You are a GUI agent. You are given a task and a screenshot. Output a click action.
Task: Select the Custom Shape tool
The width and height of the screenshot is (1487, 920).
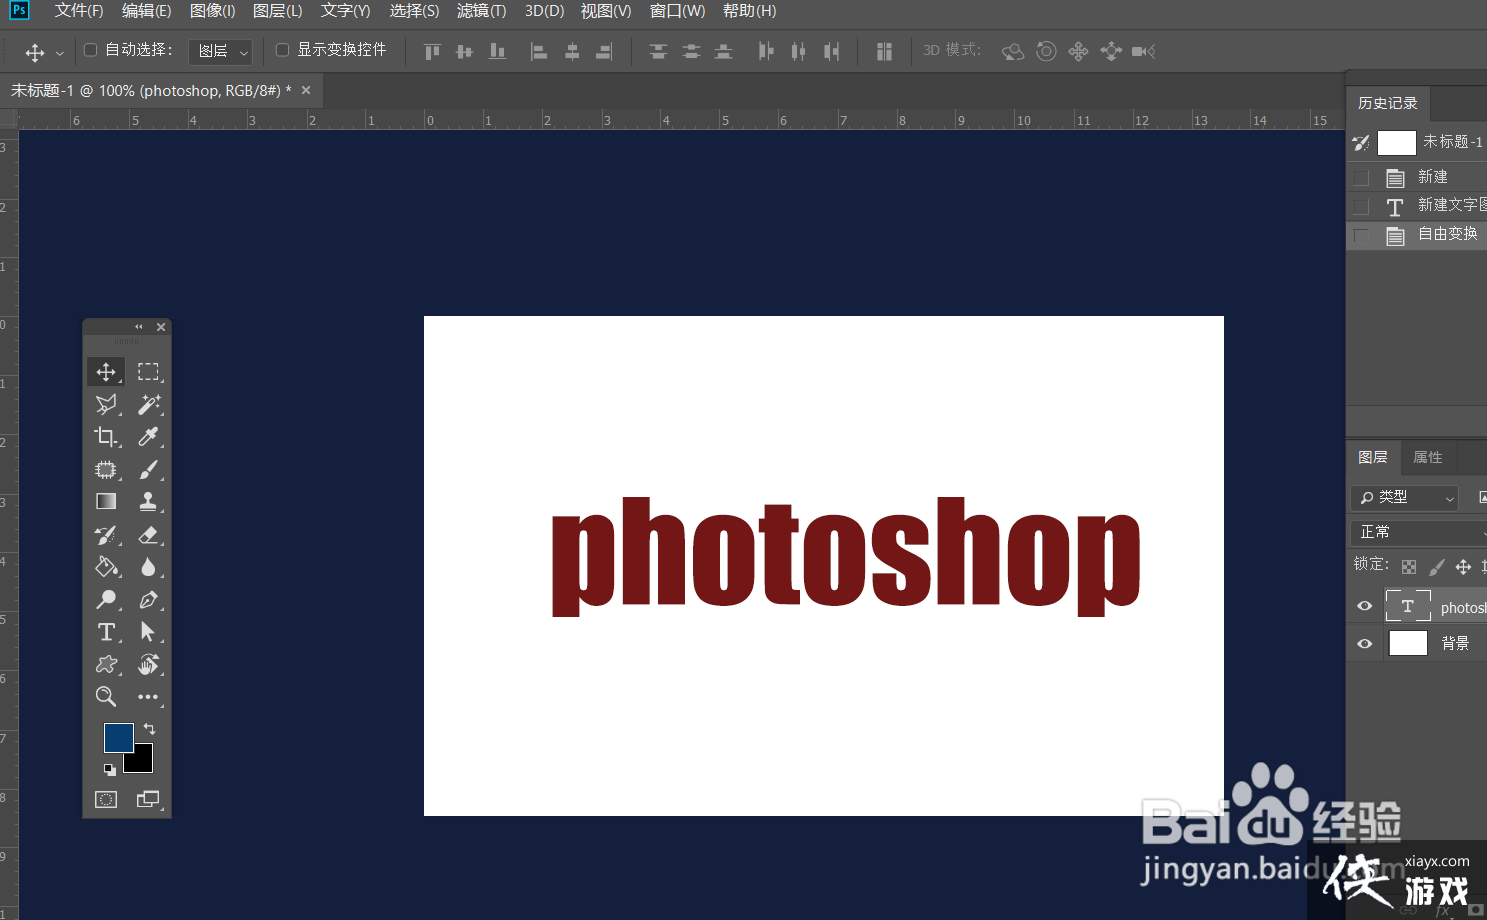click(x=106, y=664)
